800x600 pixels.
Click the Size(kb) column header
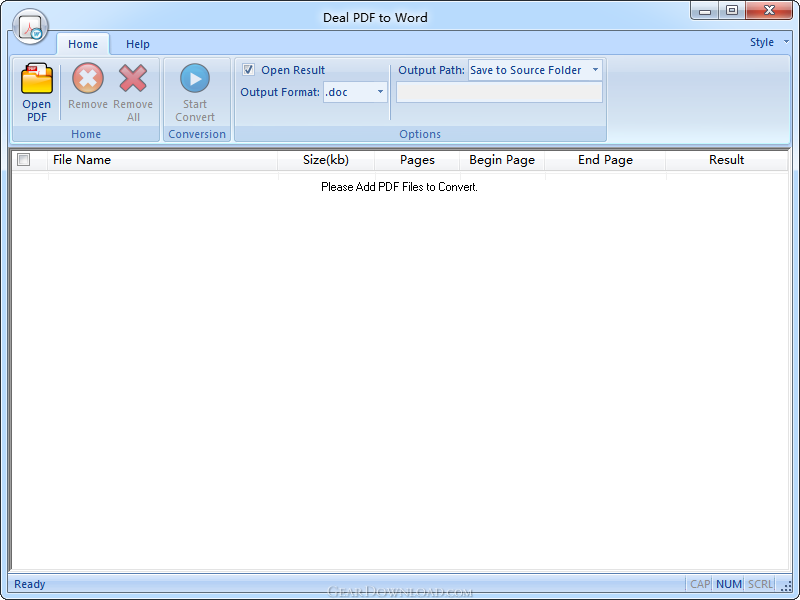coord(326,160)
